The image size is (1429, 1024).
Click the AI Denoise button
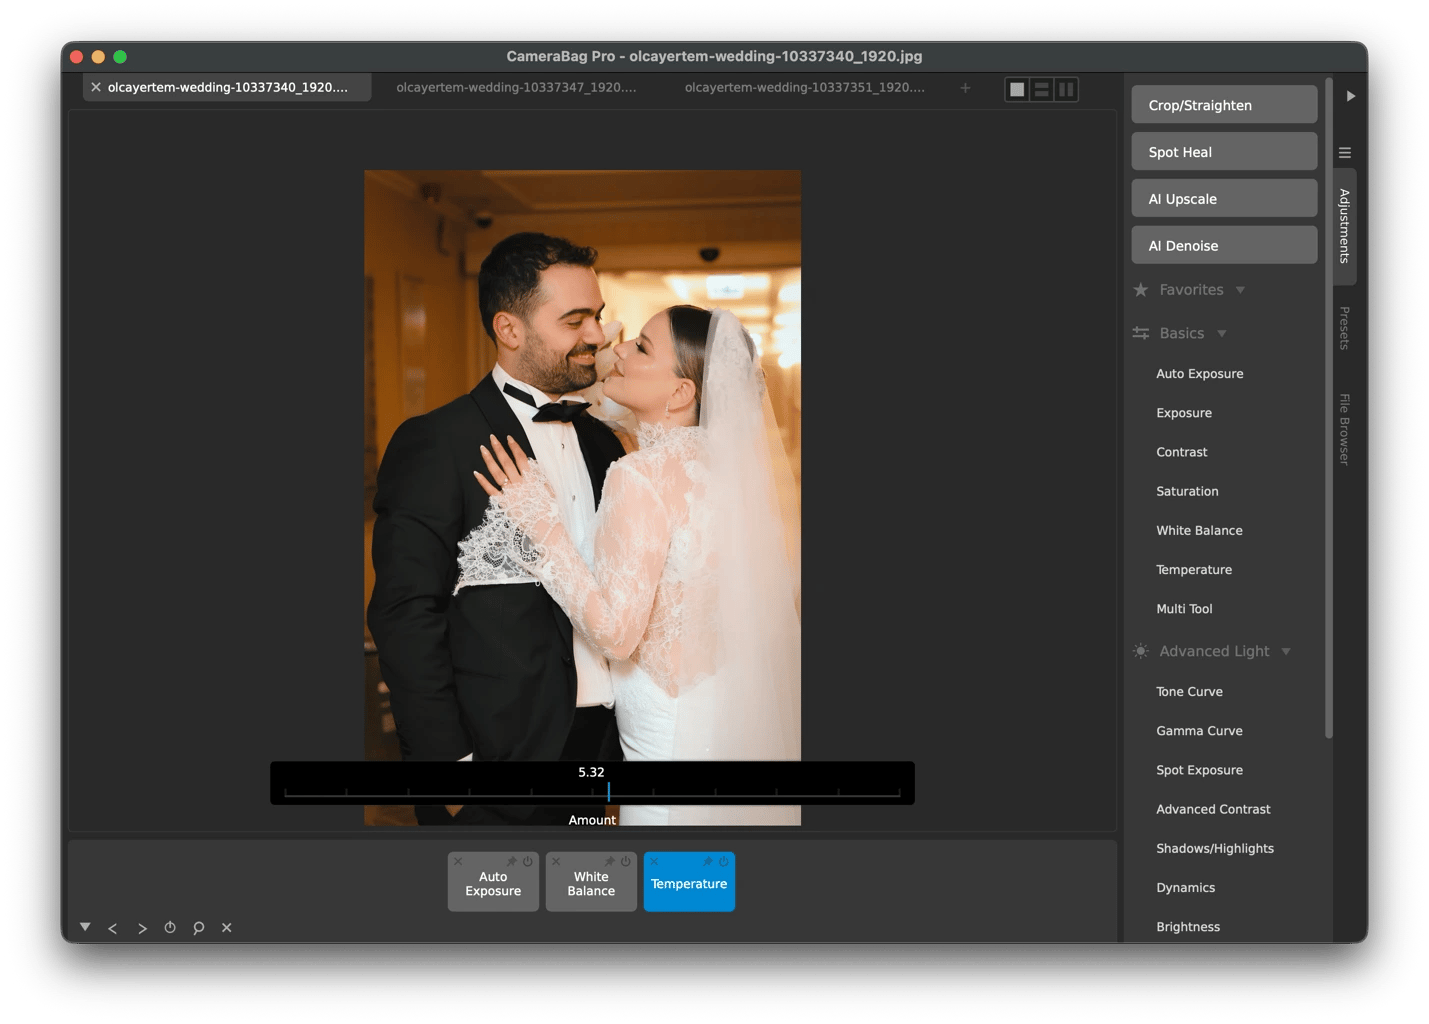click(x=1224, y=246)
